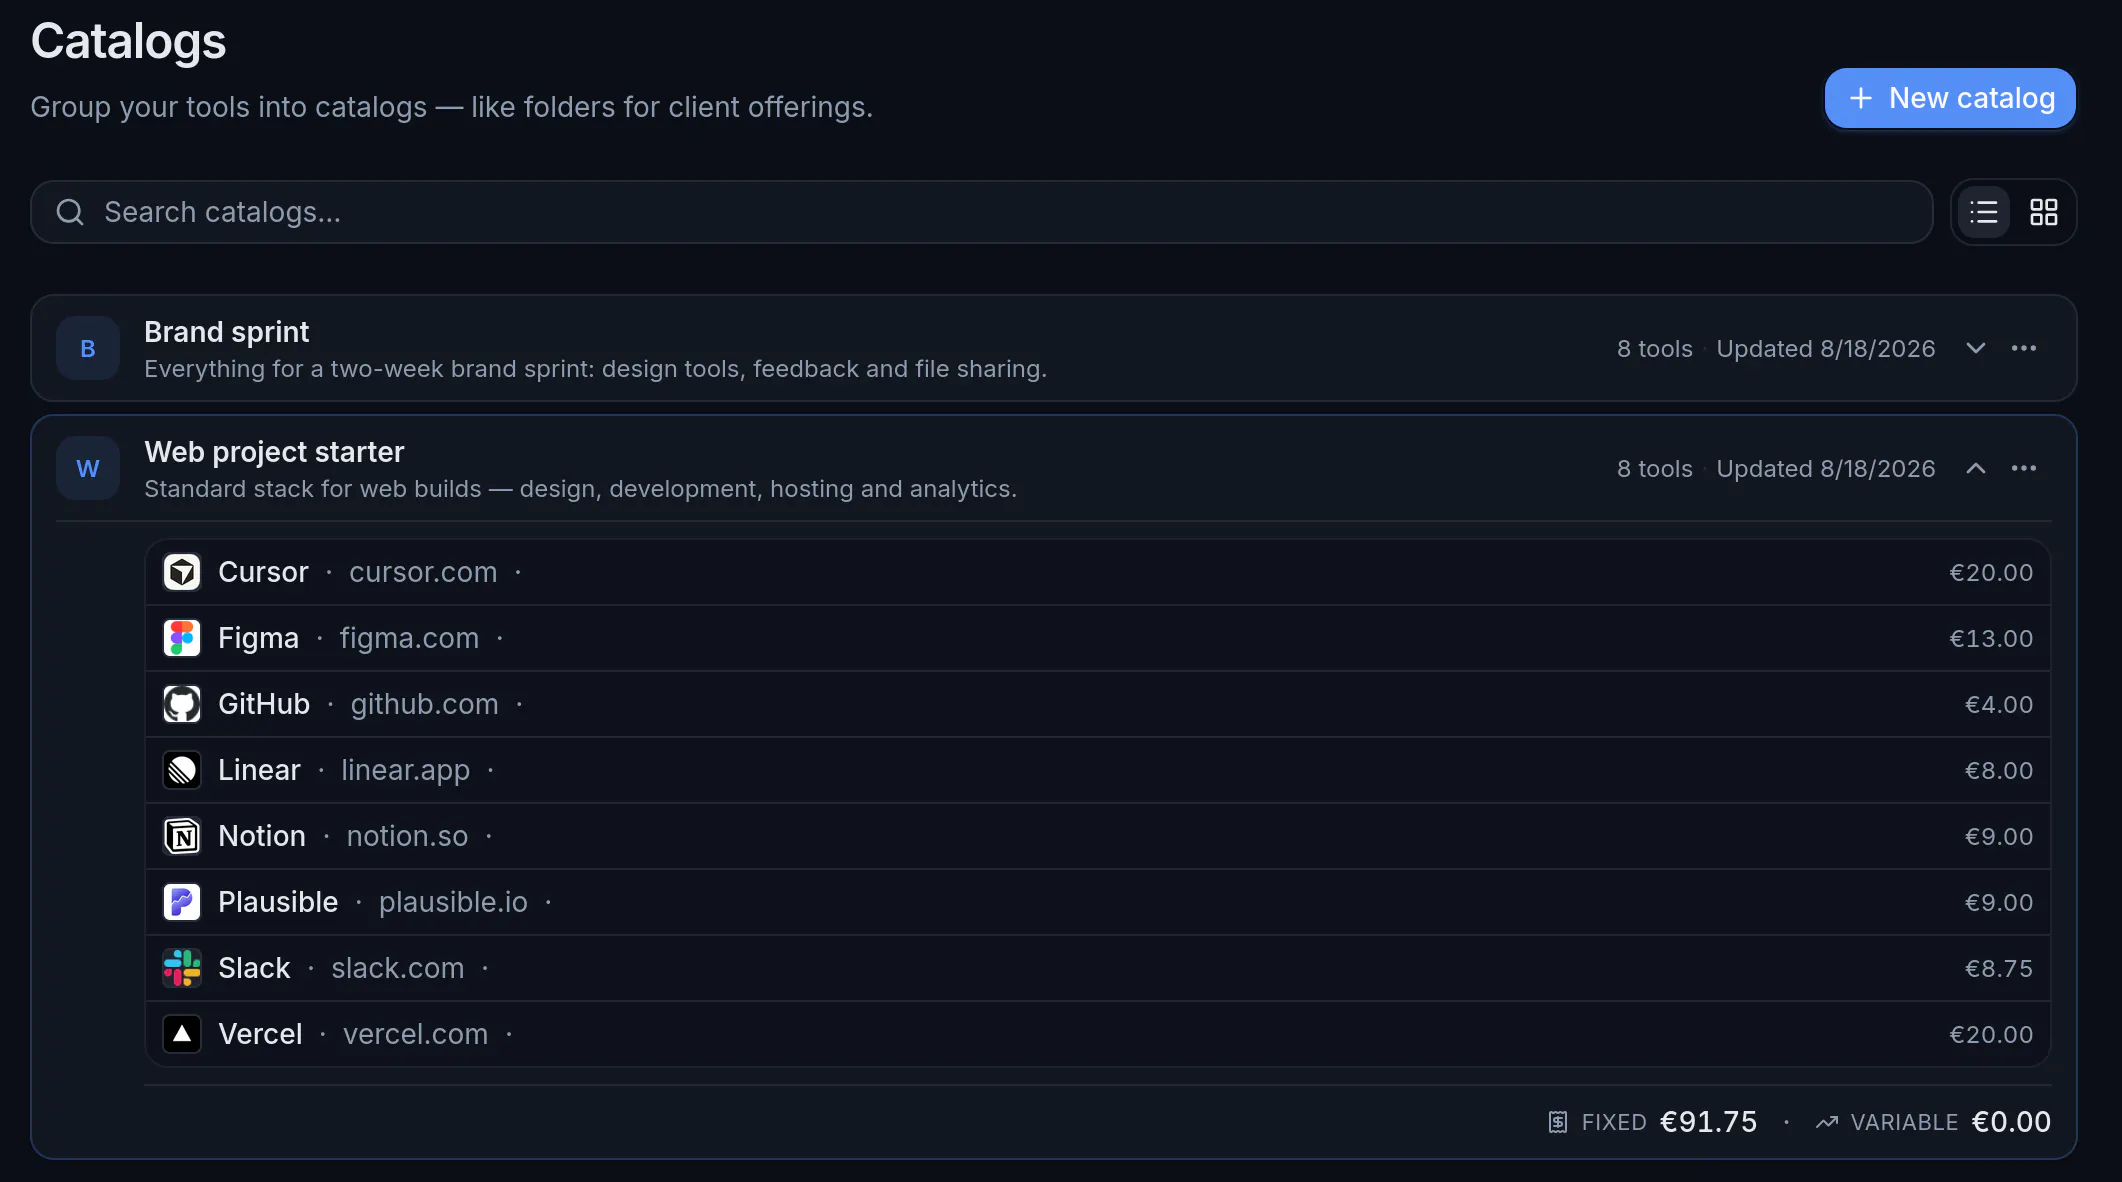2122x1182 pixels.
Task: Select the Figma tool name
Action: pyautogui.click(x=258, y=638)
